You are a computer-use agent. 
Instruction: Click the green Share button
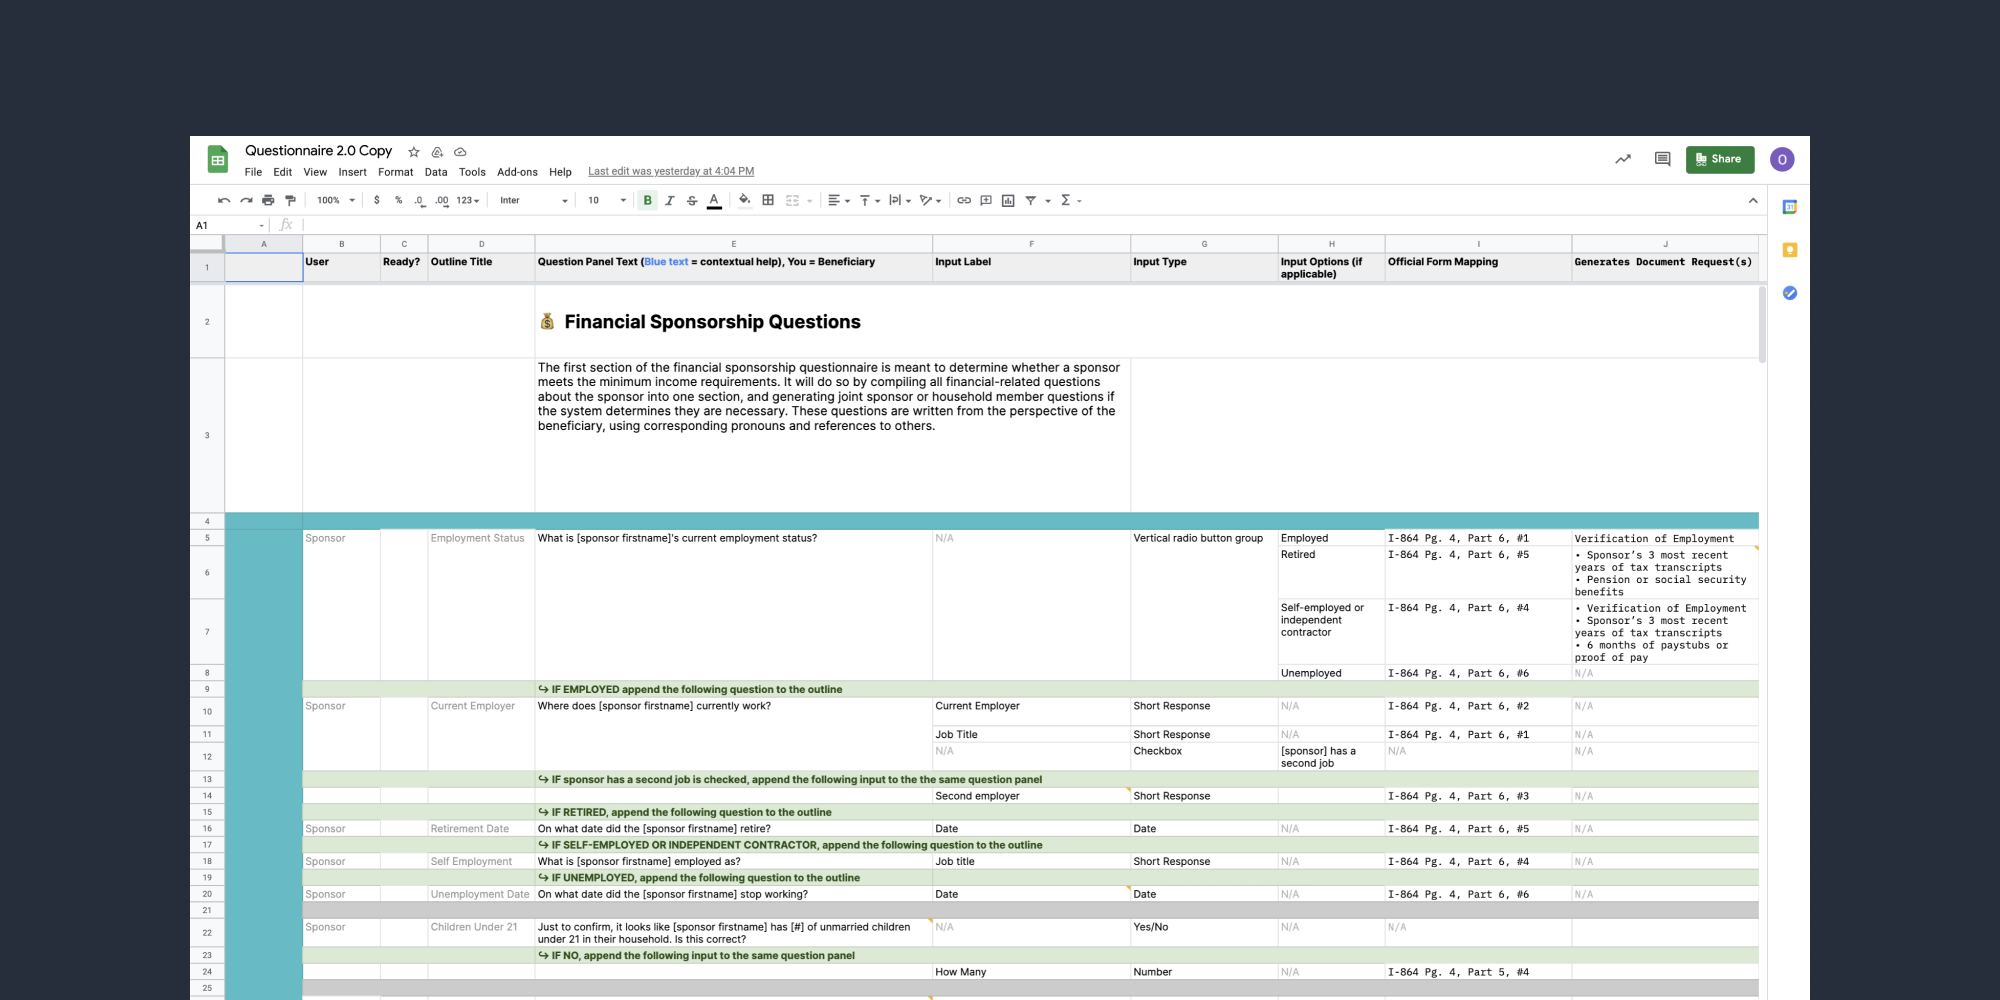[1719, 159]
